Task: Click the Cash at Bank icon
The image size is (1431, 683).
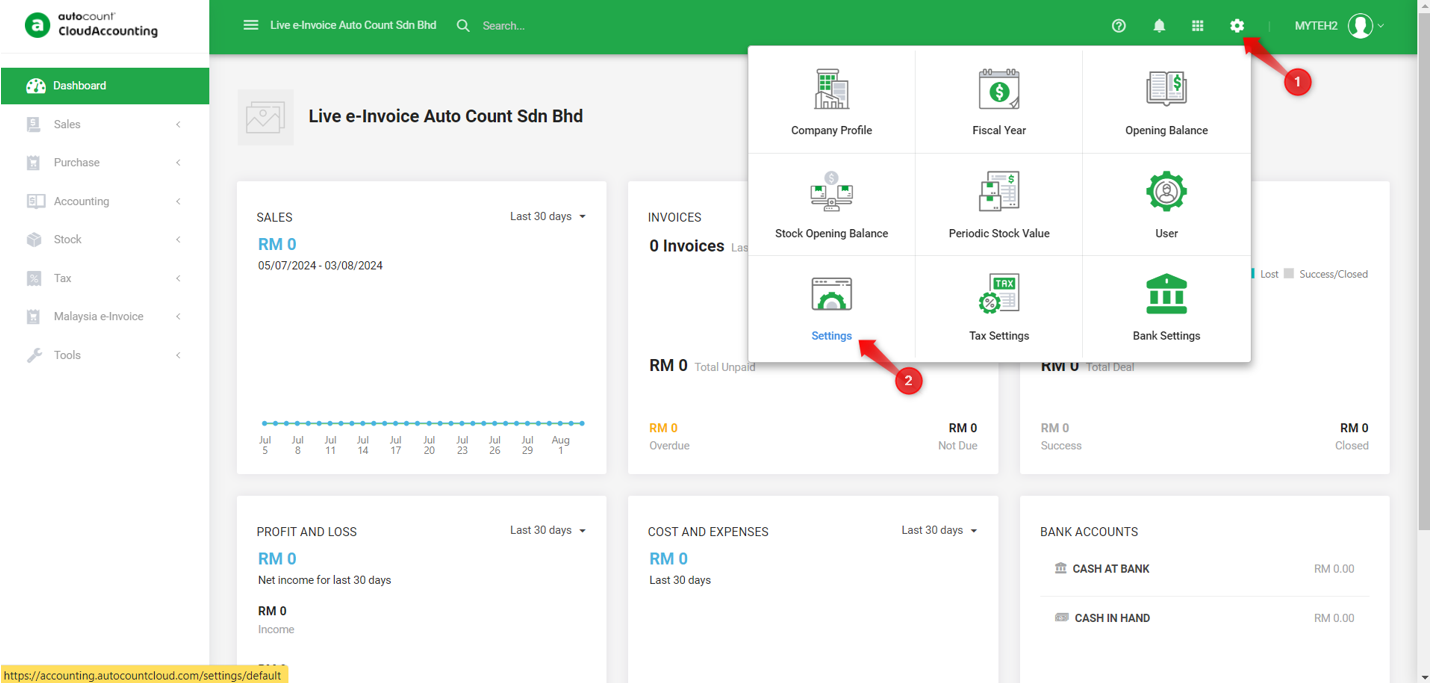Action: (x=1061, y=568)
